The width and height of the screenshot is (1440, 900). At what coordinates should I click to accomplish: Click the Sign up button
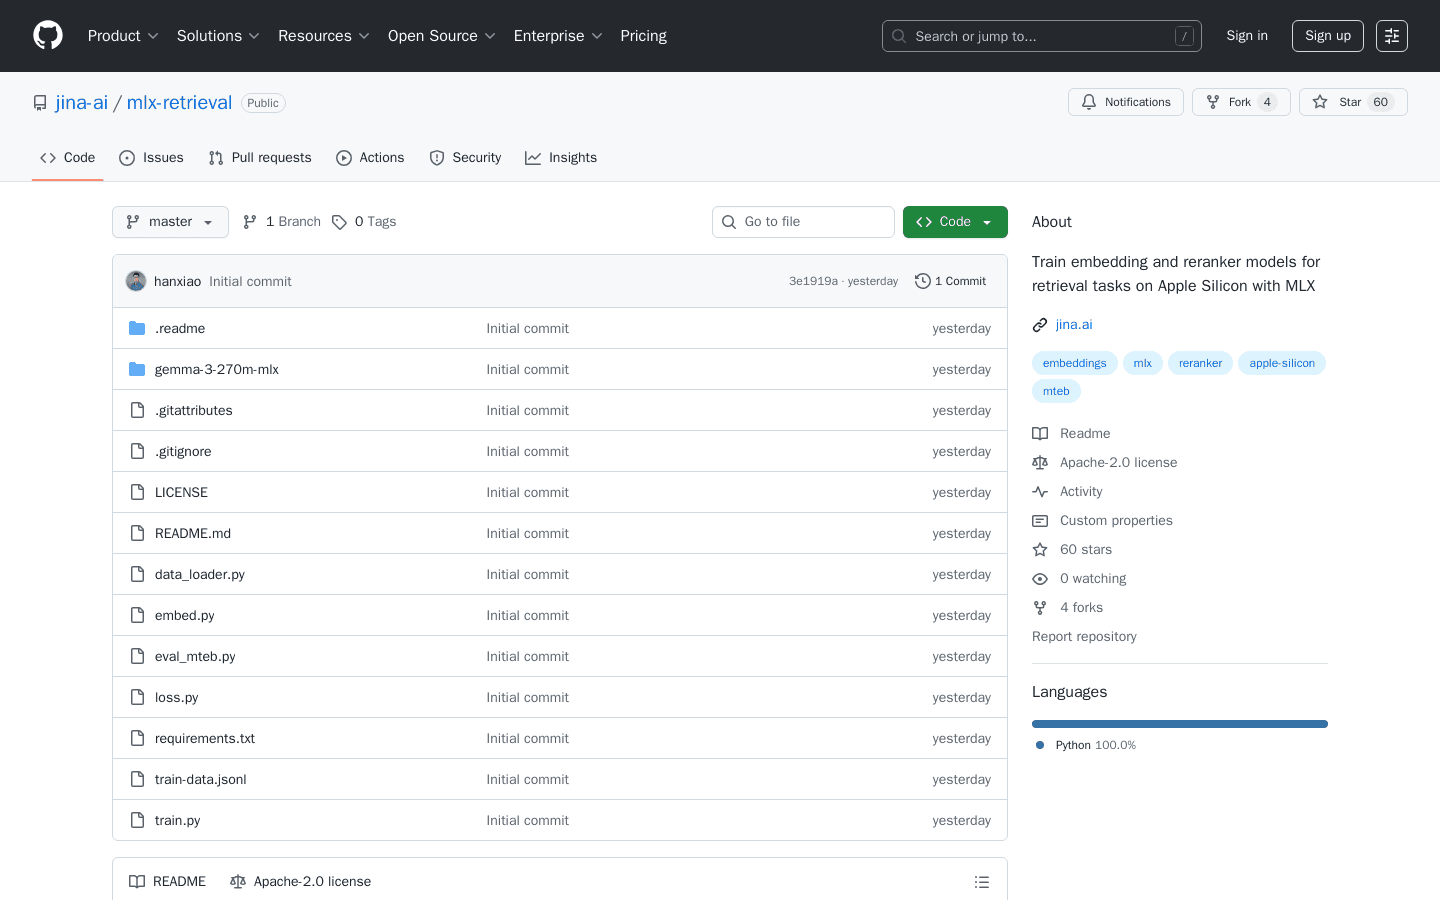(x=1327, y=36)
